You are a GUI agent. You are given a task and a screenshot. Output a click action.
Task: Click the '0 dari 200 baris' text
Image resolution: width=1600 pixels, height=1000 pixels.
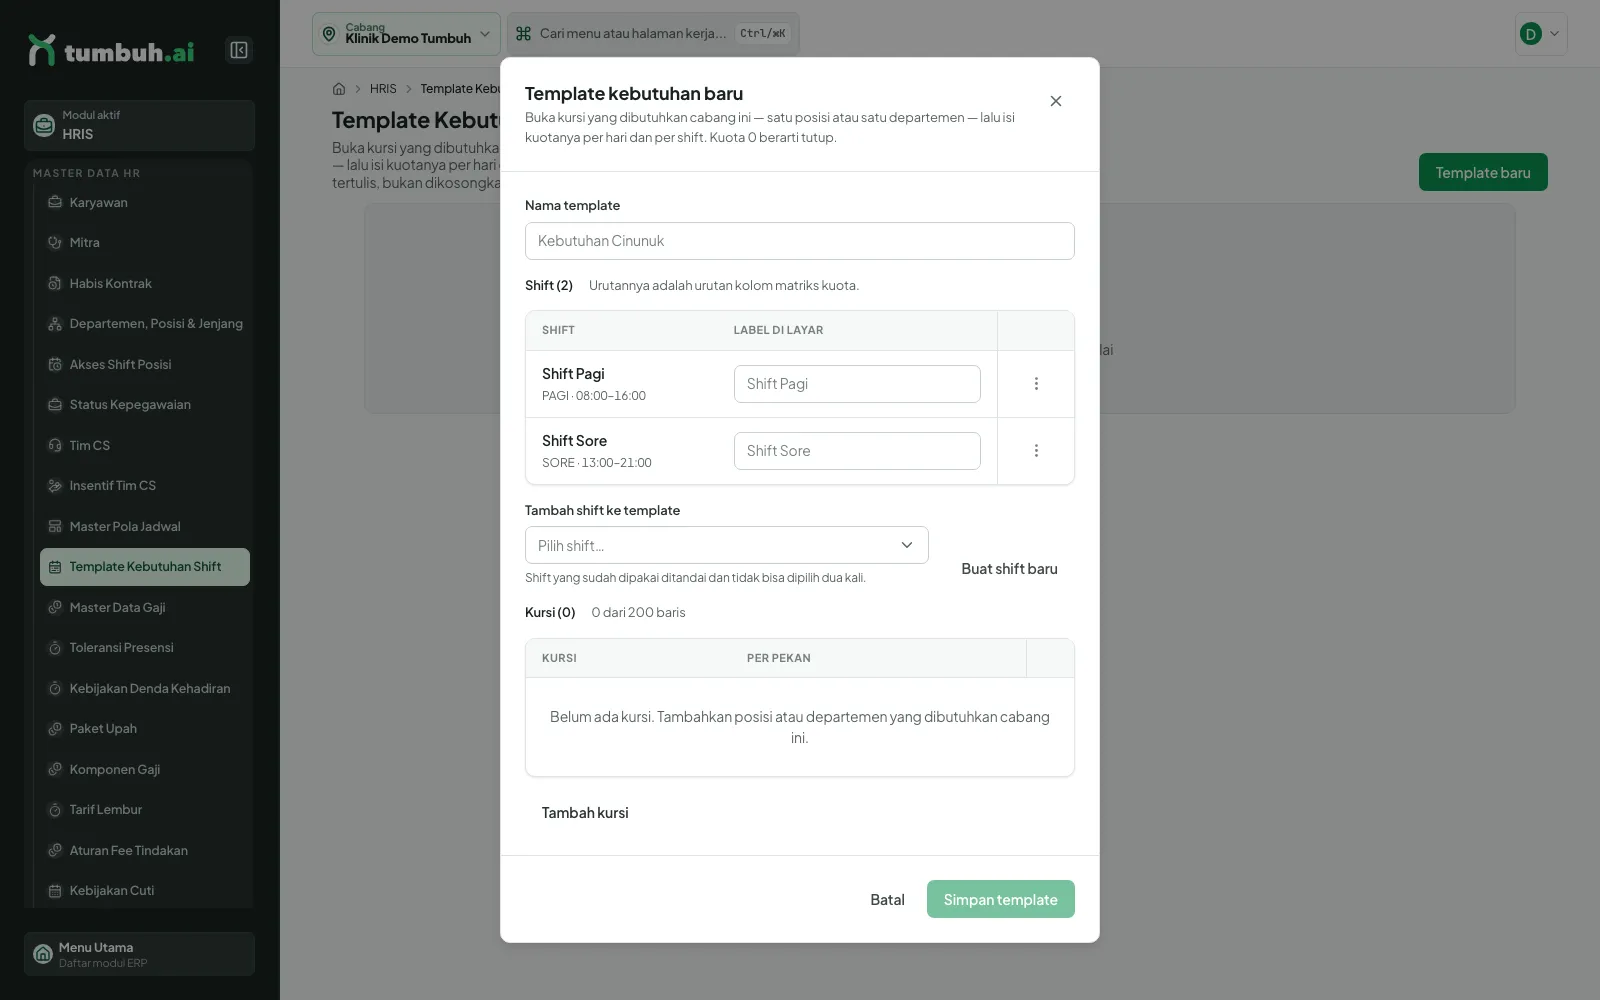click(x=638, y=613)
